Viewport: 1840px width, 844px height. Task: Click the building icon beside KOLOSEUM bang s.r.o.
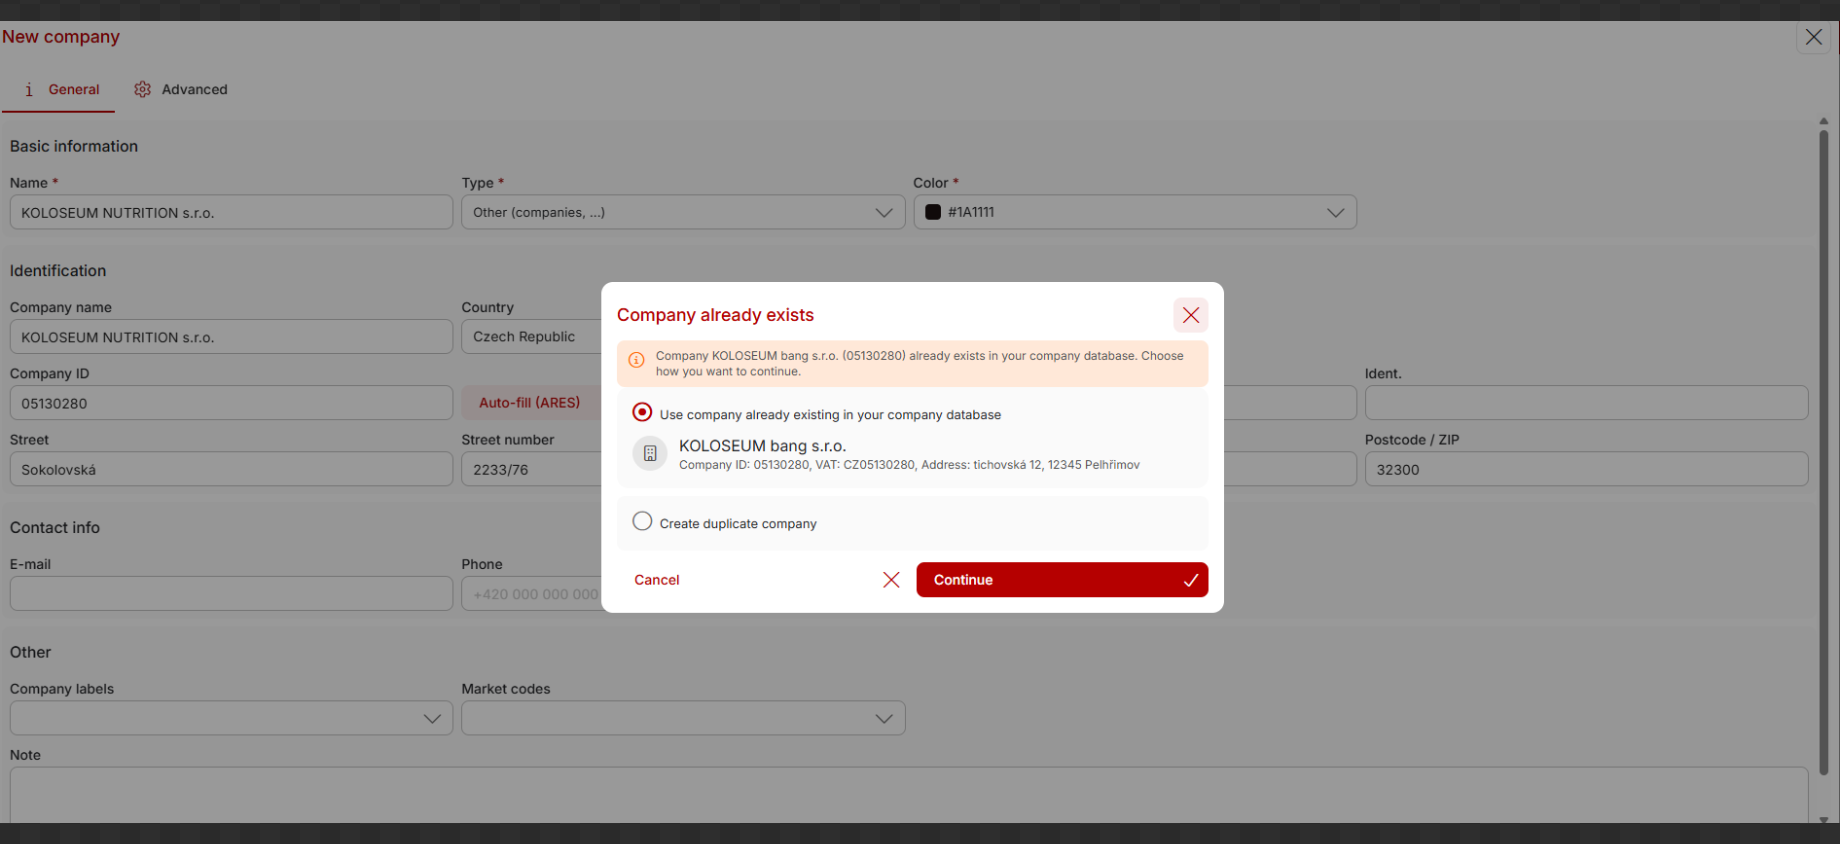(650, 454)
